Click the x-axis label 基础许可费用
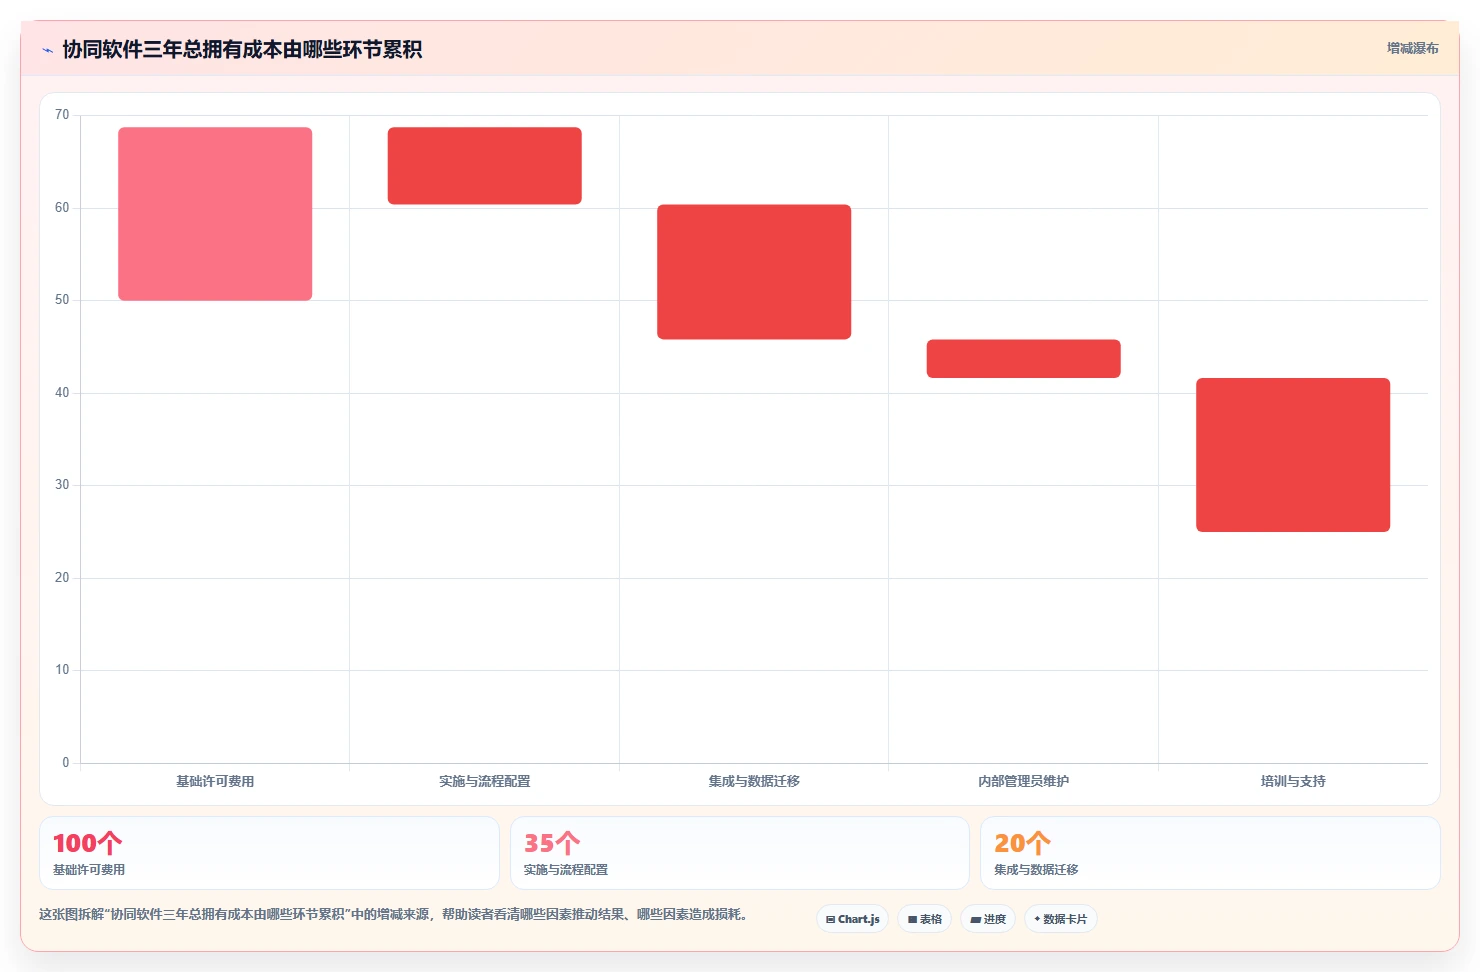Image resolution: width=1480 pixels, height=972 pixels. [x=215, y=781]
